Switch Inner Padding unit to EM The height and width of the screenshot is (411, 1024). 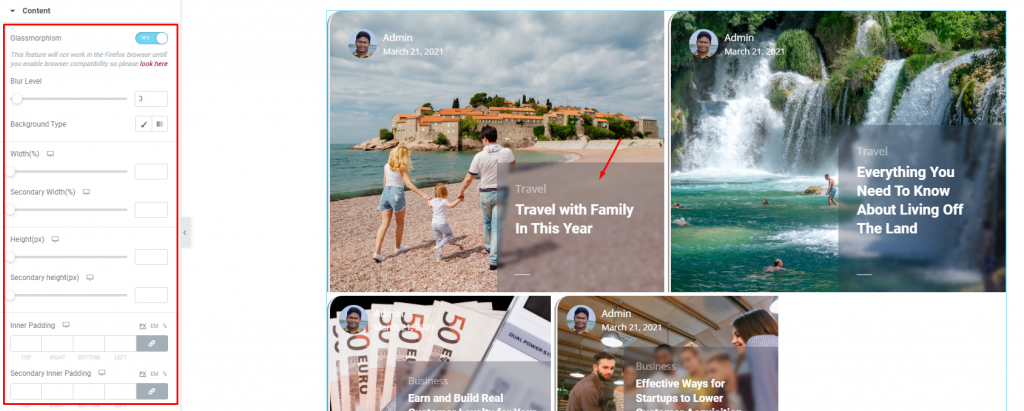(155, 325)
